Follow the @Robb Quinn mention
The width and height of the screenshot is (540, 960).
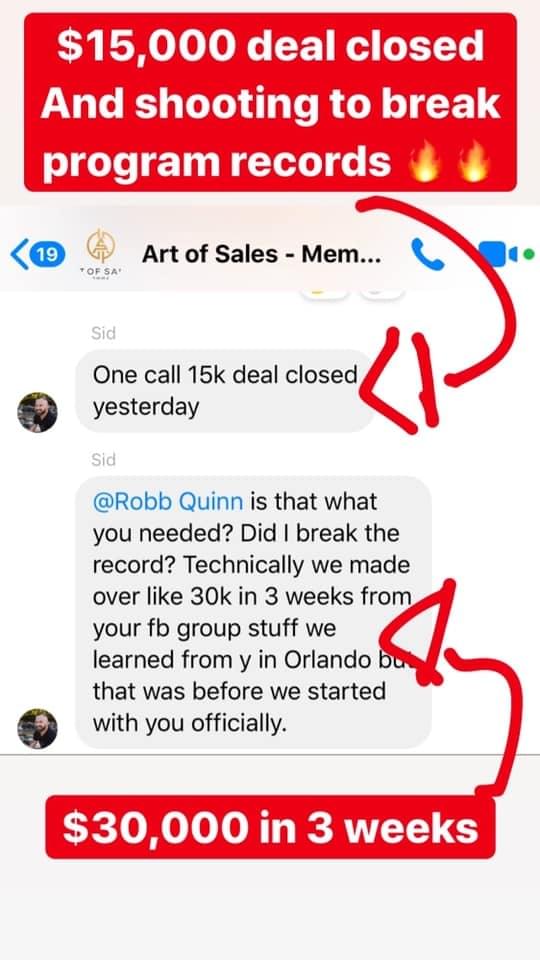(x=168, y=501)
